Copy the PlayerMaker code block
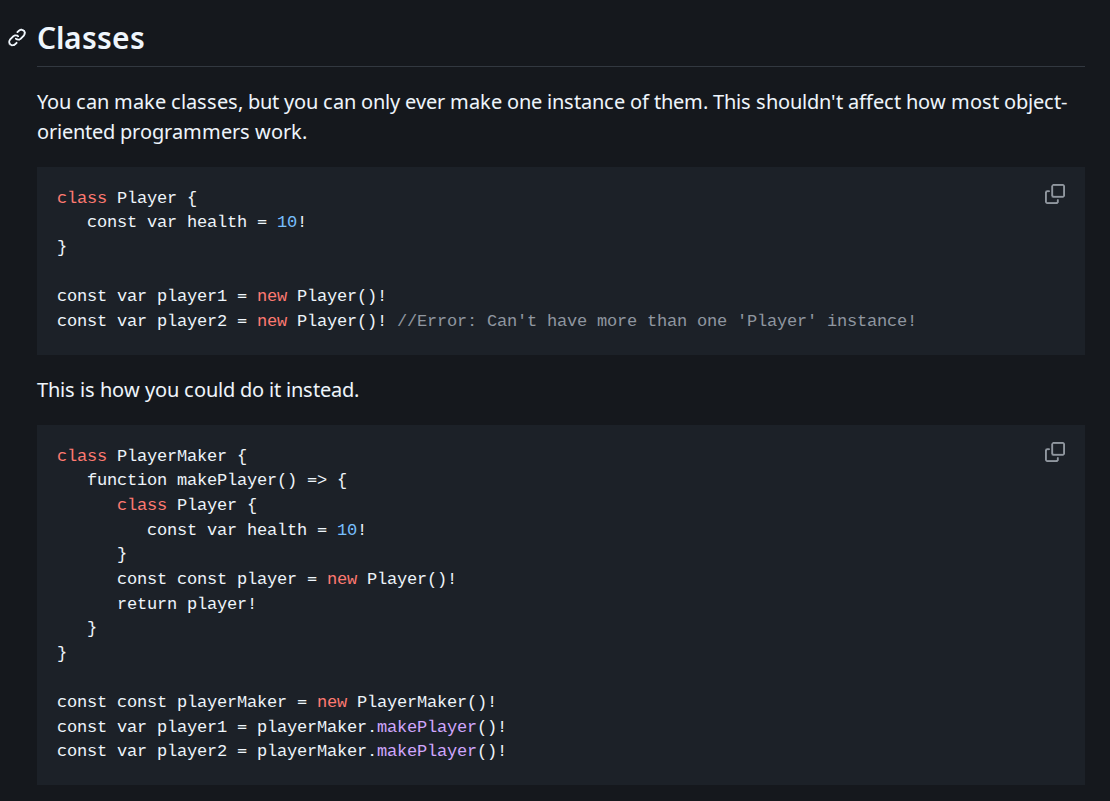This screenshot has width=1110, height=801. pyautogui.click(x=1054, y=452)
